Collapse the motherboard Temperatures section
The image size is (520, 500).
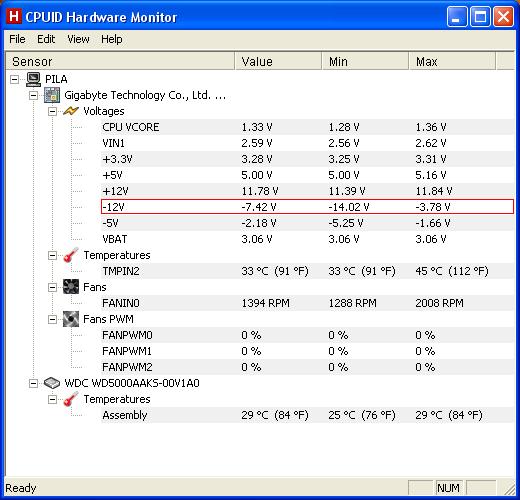coord(52,255)
